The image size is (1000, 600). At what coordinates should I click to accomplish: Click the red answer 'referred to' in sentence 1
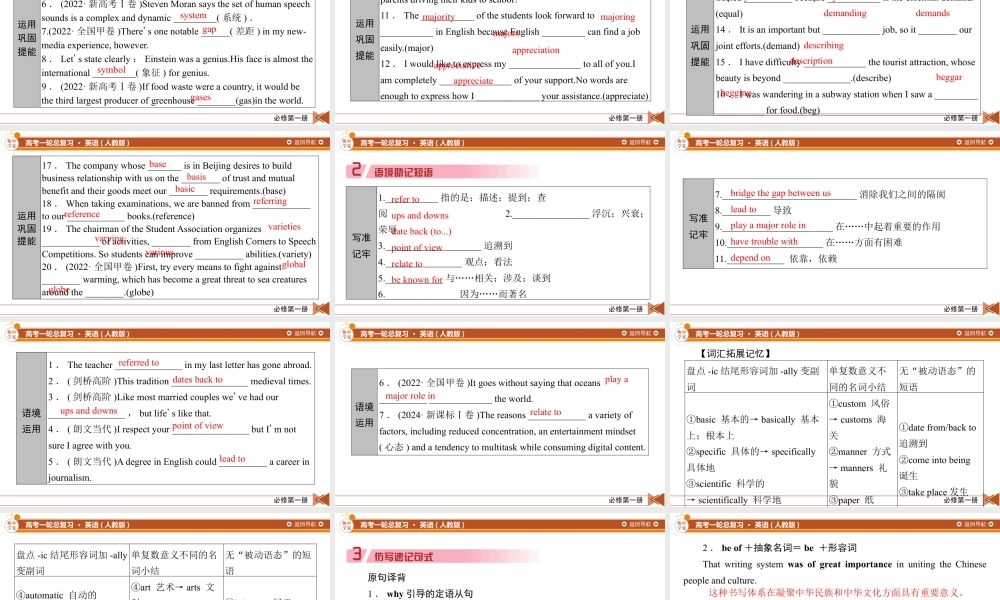[138, 362]
